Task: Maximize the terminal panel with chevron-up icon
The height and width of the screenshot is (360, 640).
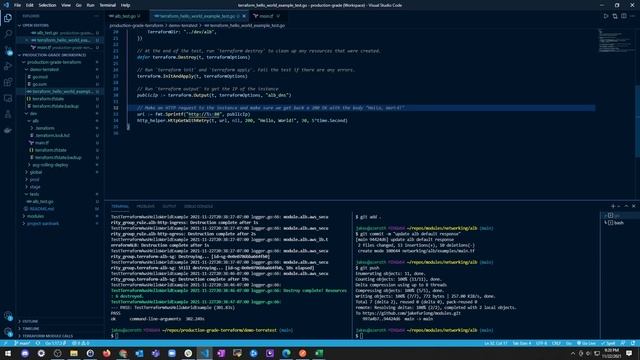Action: [627, 206]
